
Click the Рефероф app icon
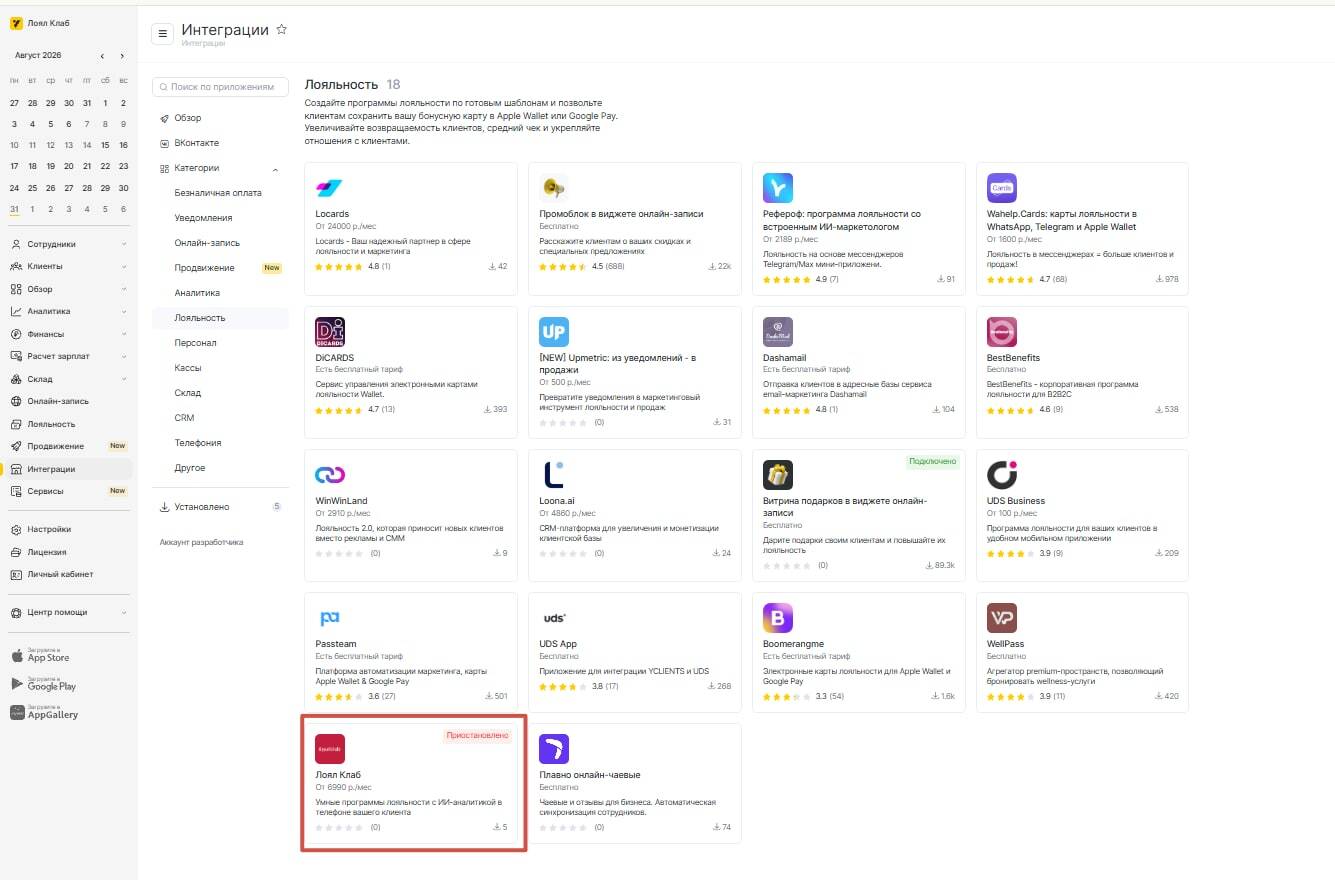pyautogui.click(x=777, y=188)
